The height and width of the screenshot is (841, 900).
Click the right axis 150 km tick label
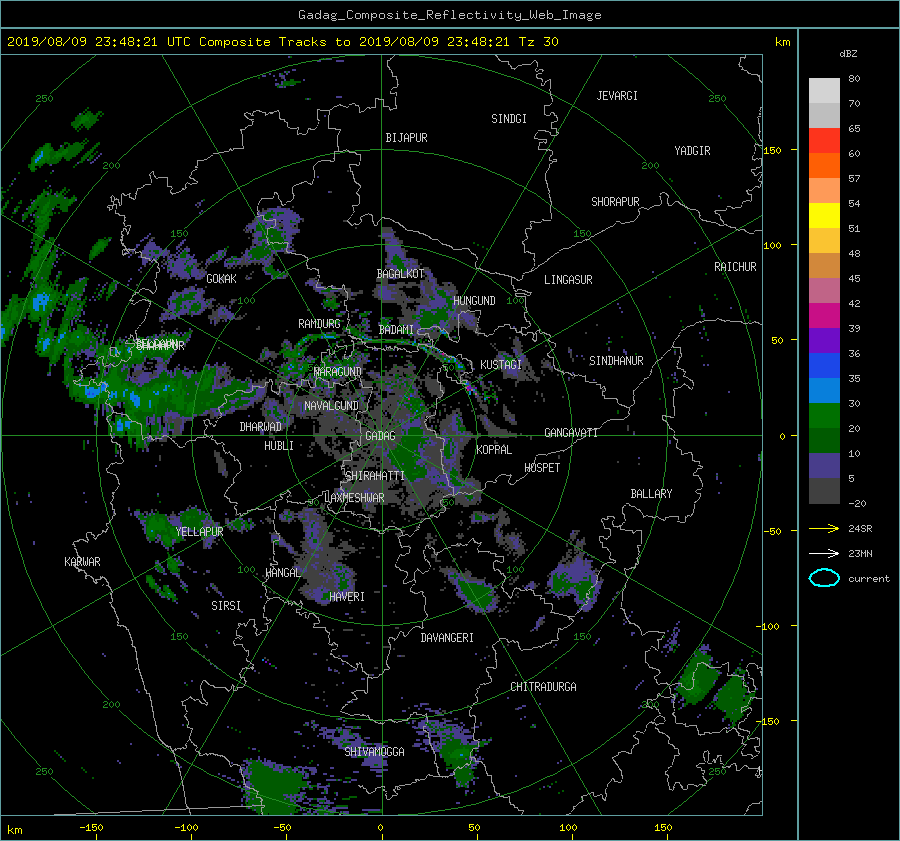pos(773,150)
